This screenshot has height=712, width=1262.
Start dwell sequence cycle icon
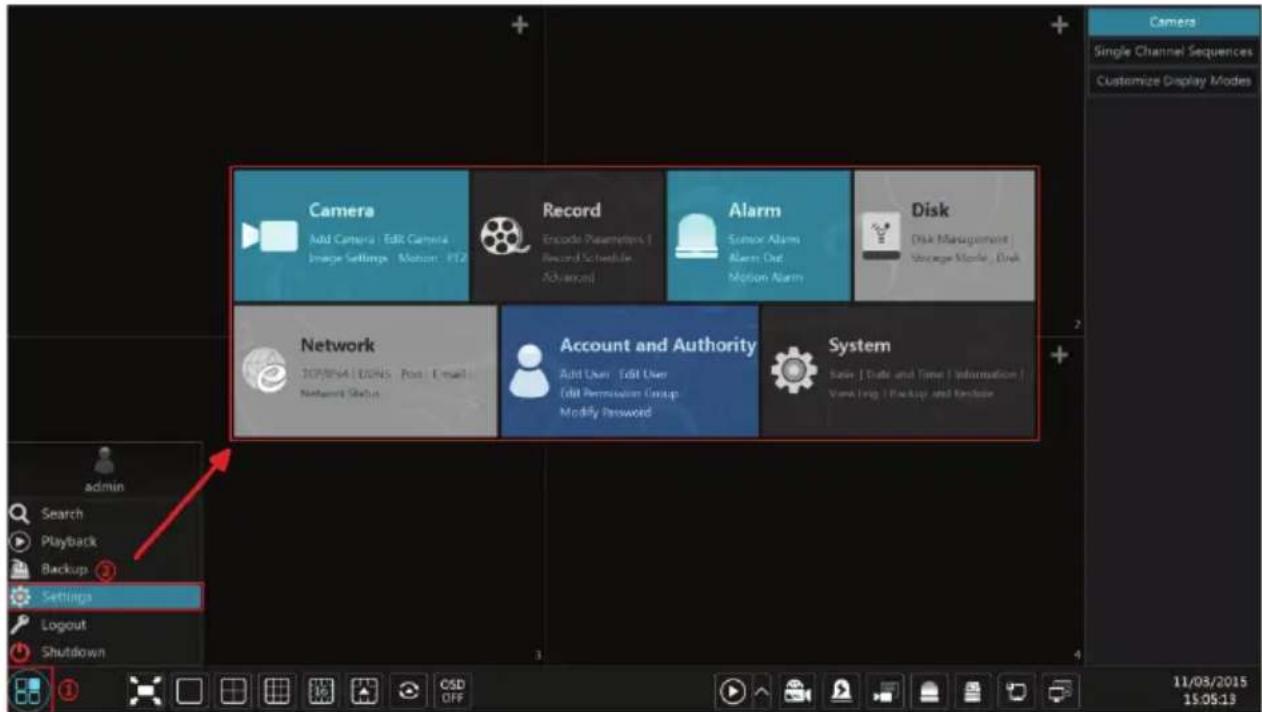tap(409, 690)
